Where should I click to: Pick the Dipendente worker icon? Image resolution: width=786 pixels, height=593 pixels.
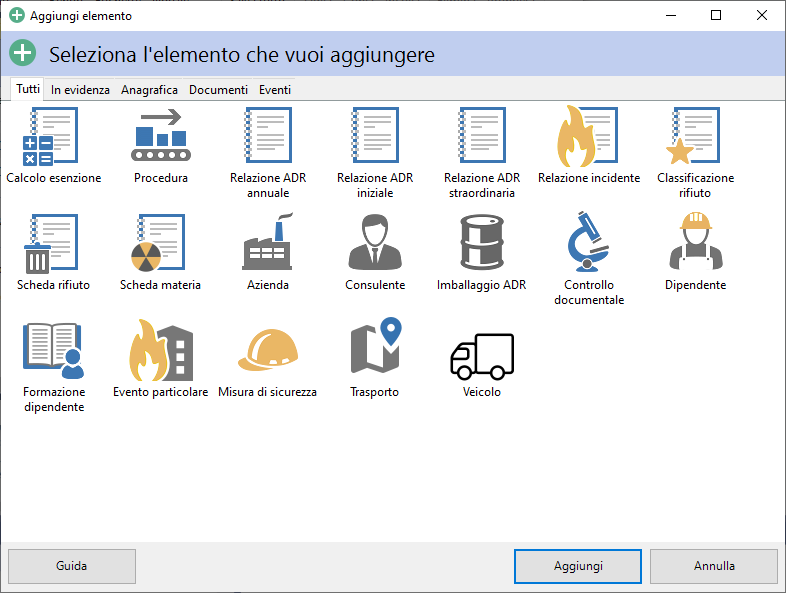695,244
